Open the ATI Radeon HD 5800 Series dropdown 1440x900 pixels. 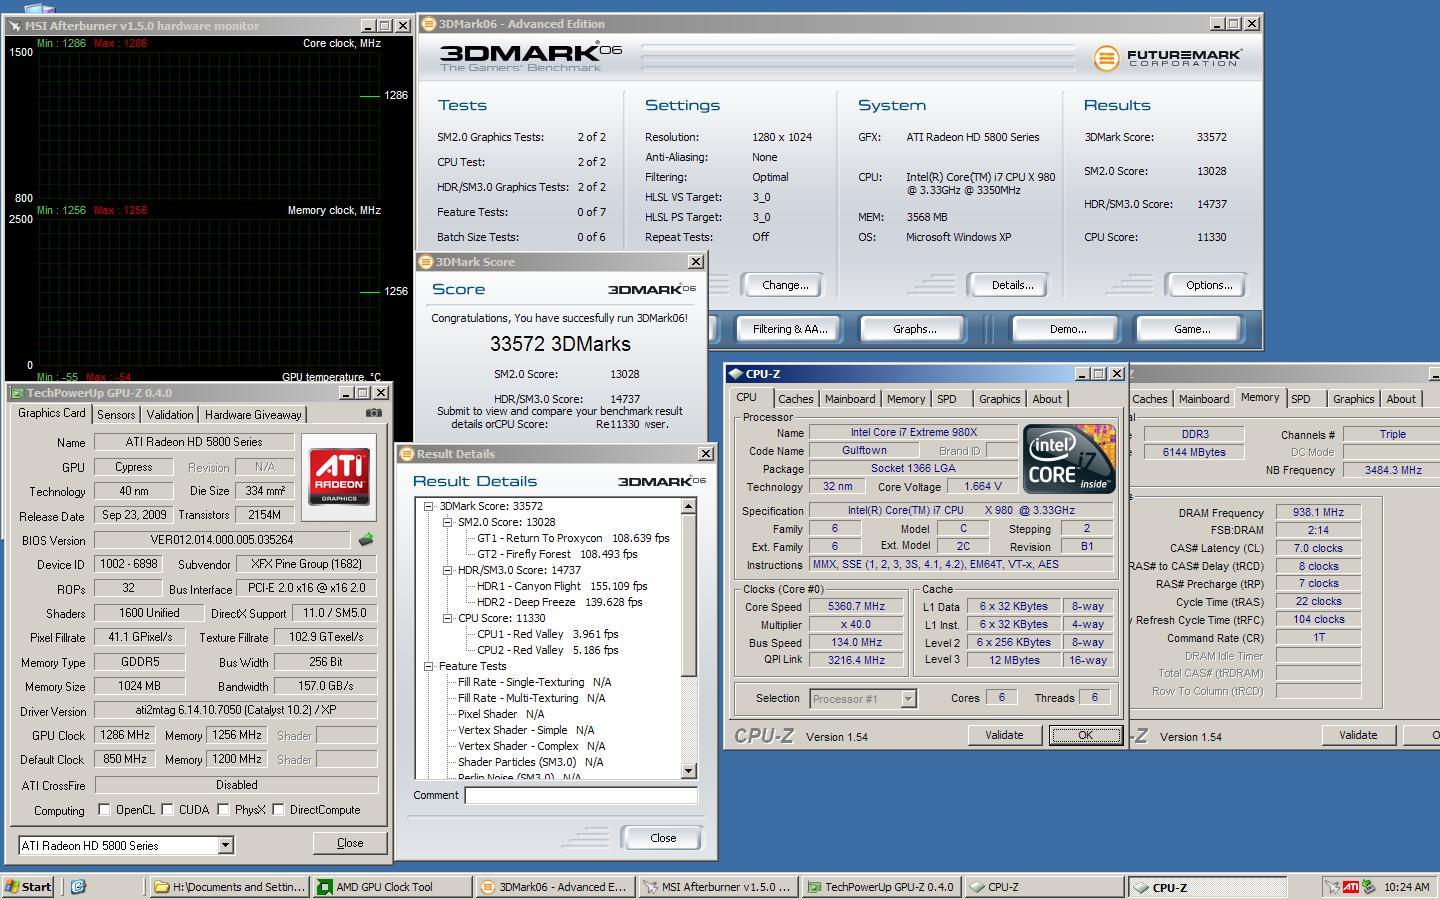point(225,846)
